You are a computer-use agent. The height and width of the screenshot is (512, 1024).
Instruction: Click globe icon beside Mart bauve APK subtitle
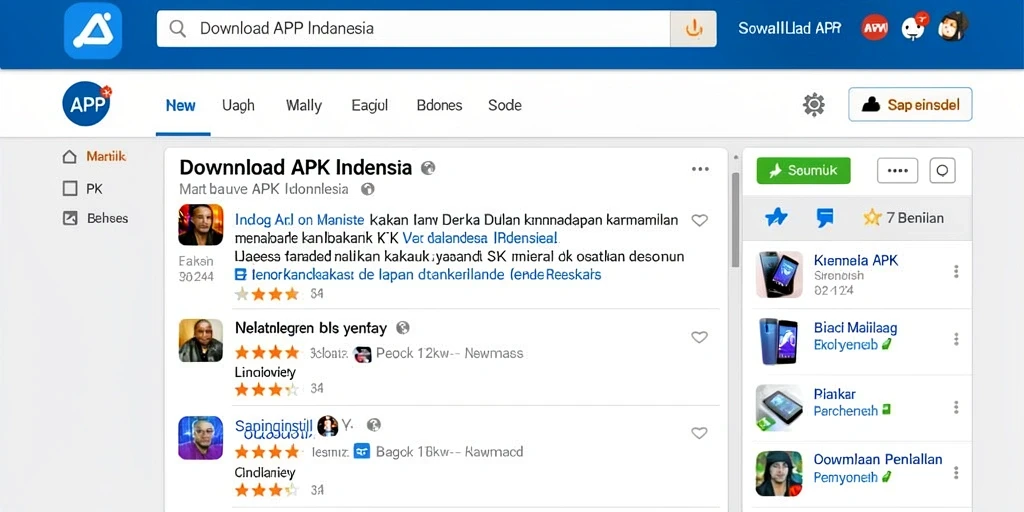[368, 189]
